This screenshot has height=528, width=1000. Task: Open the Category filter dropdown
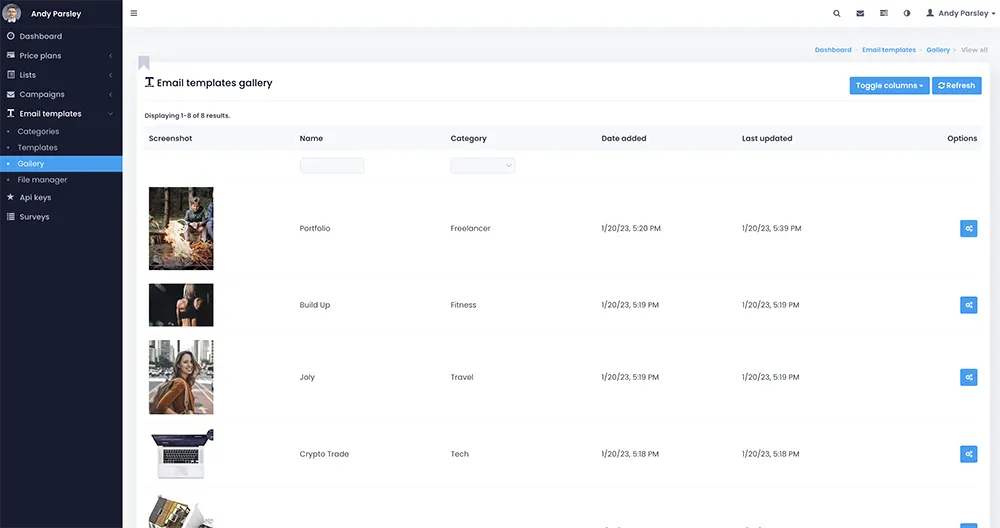483,166
